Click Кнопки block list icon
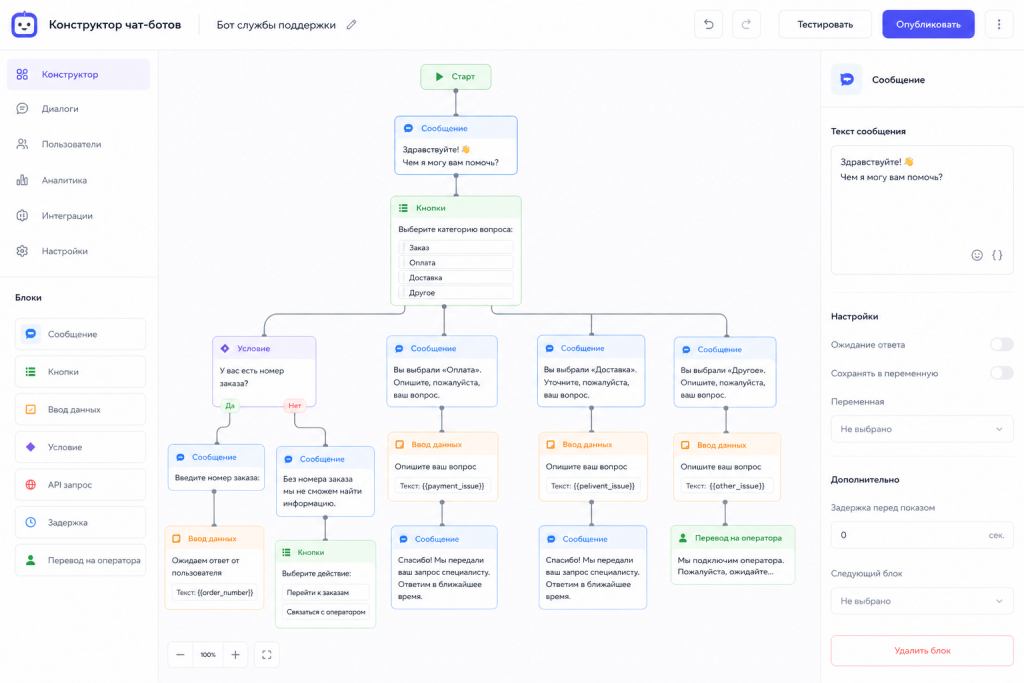The image size is (1024, 683). (x=31, y=372)
